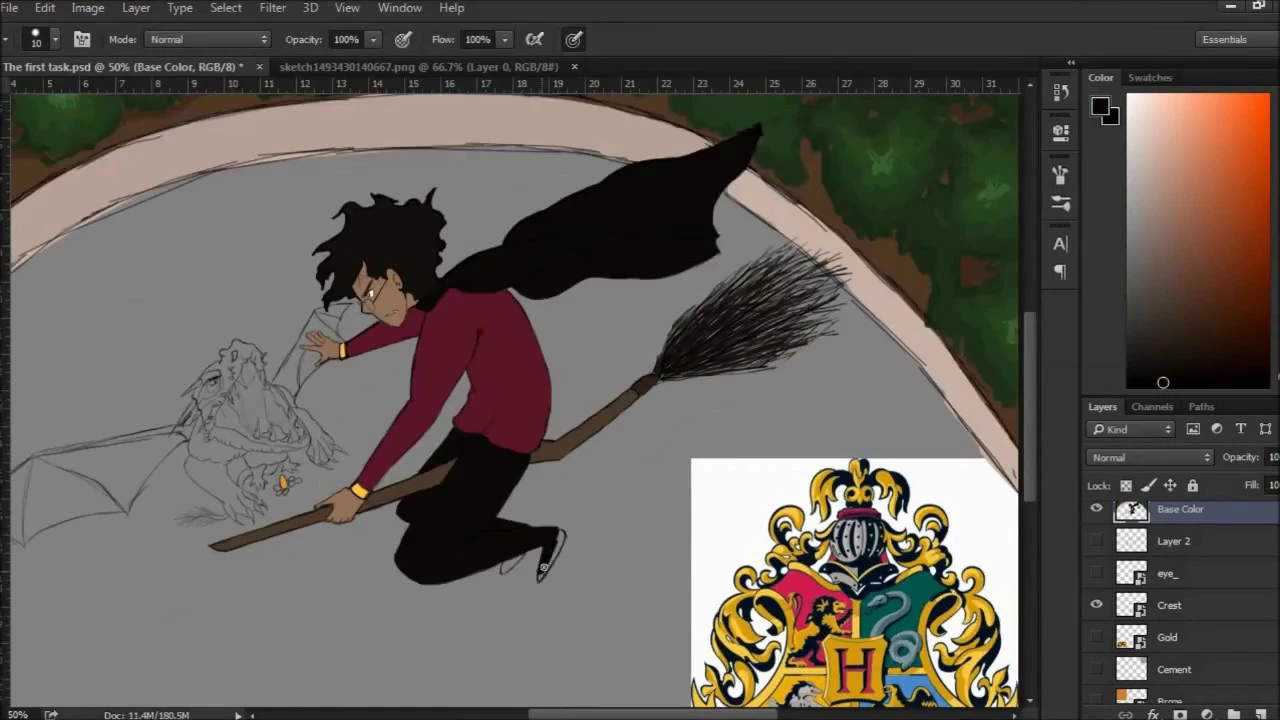Screen dimensions: 1280x720
Task: Create new adjustment layer icon
Action: pyautogui.click(x=1207, y=715)
